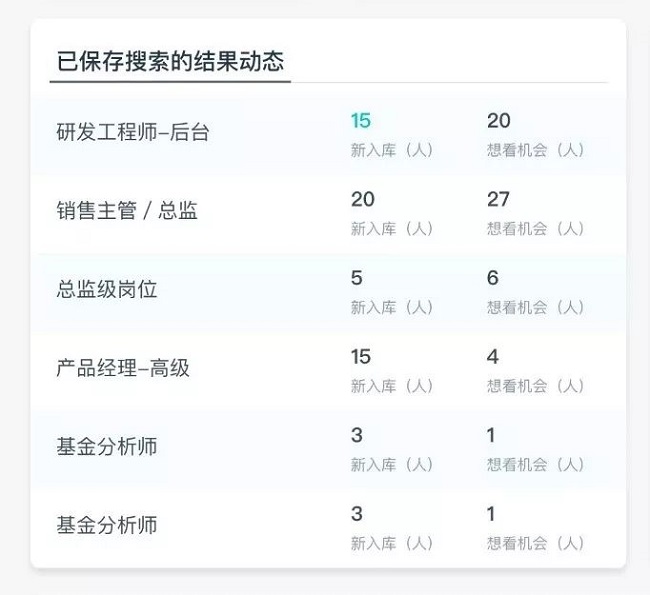Select the 产品经理-高级 saved search

123,368
